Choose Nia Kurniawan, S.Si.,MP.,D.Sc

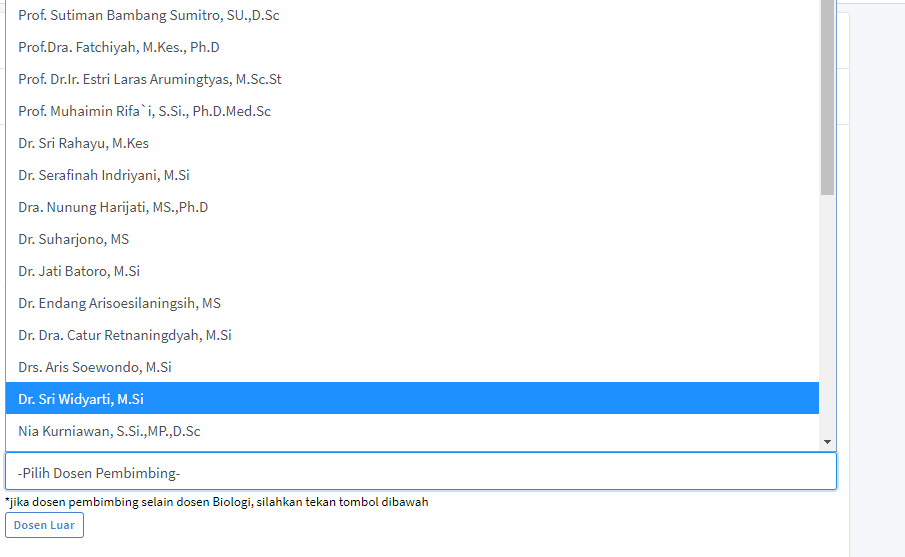coord(109,431)
